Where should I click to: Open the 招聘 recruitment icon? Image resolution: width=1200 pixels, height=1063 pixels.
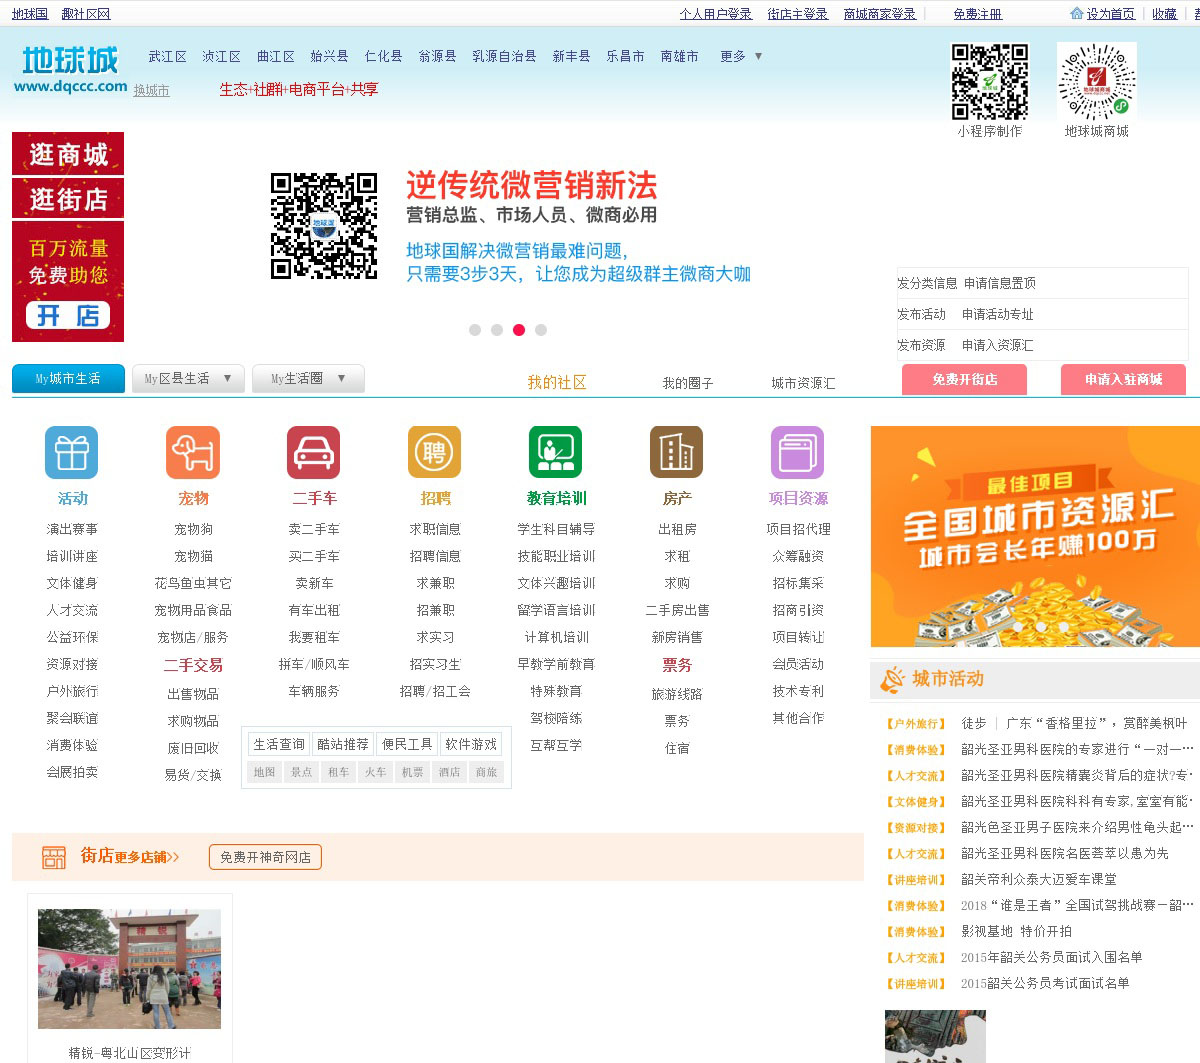click(x=435, y=452)
